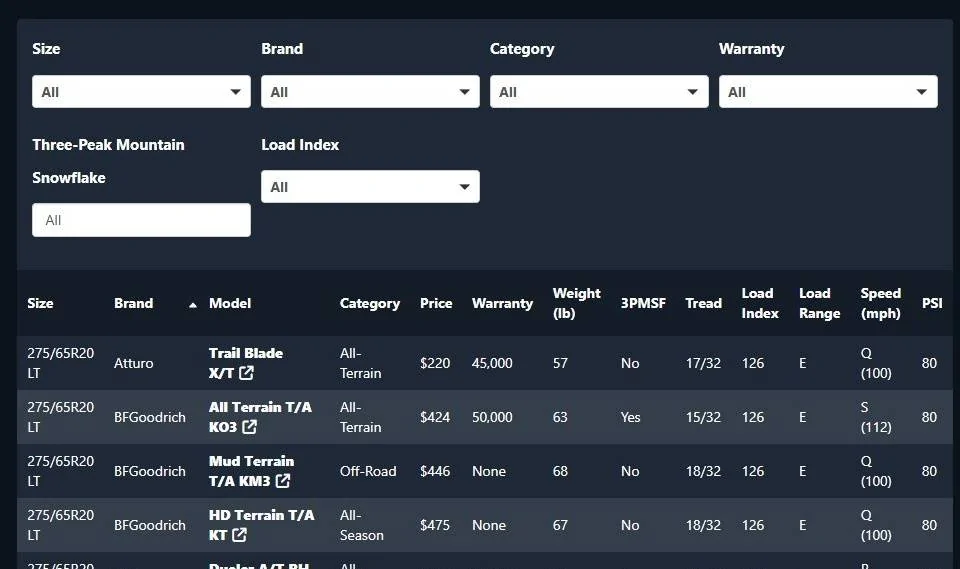
Task: Click the weight value 57
Action: click(560, 363)
